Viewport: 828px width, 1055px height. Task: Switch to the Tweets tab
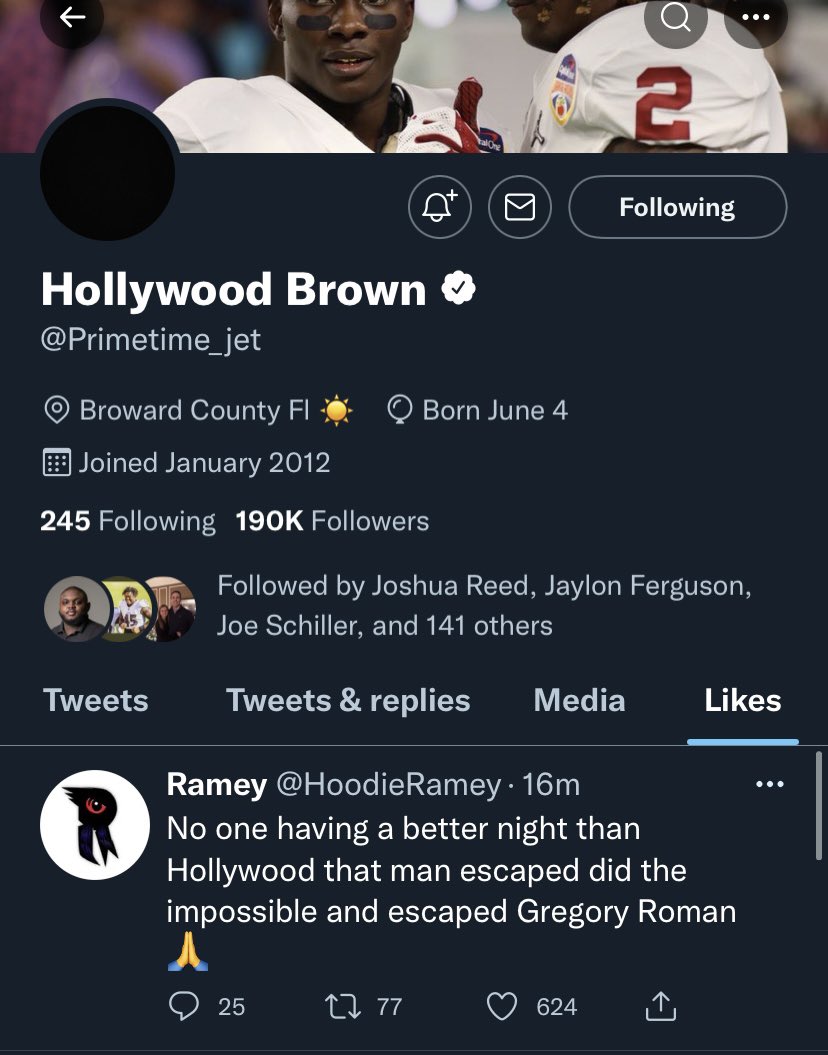(96, 700)
